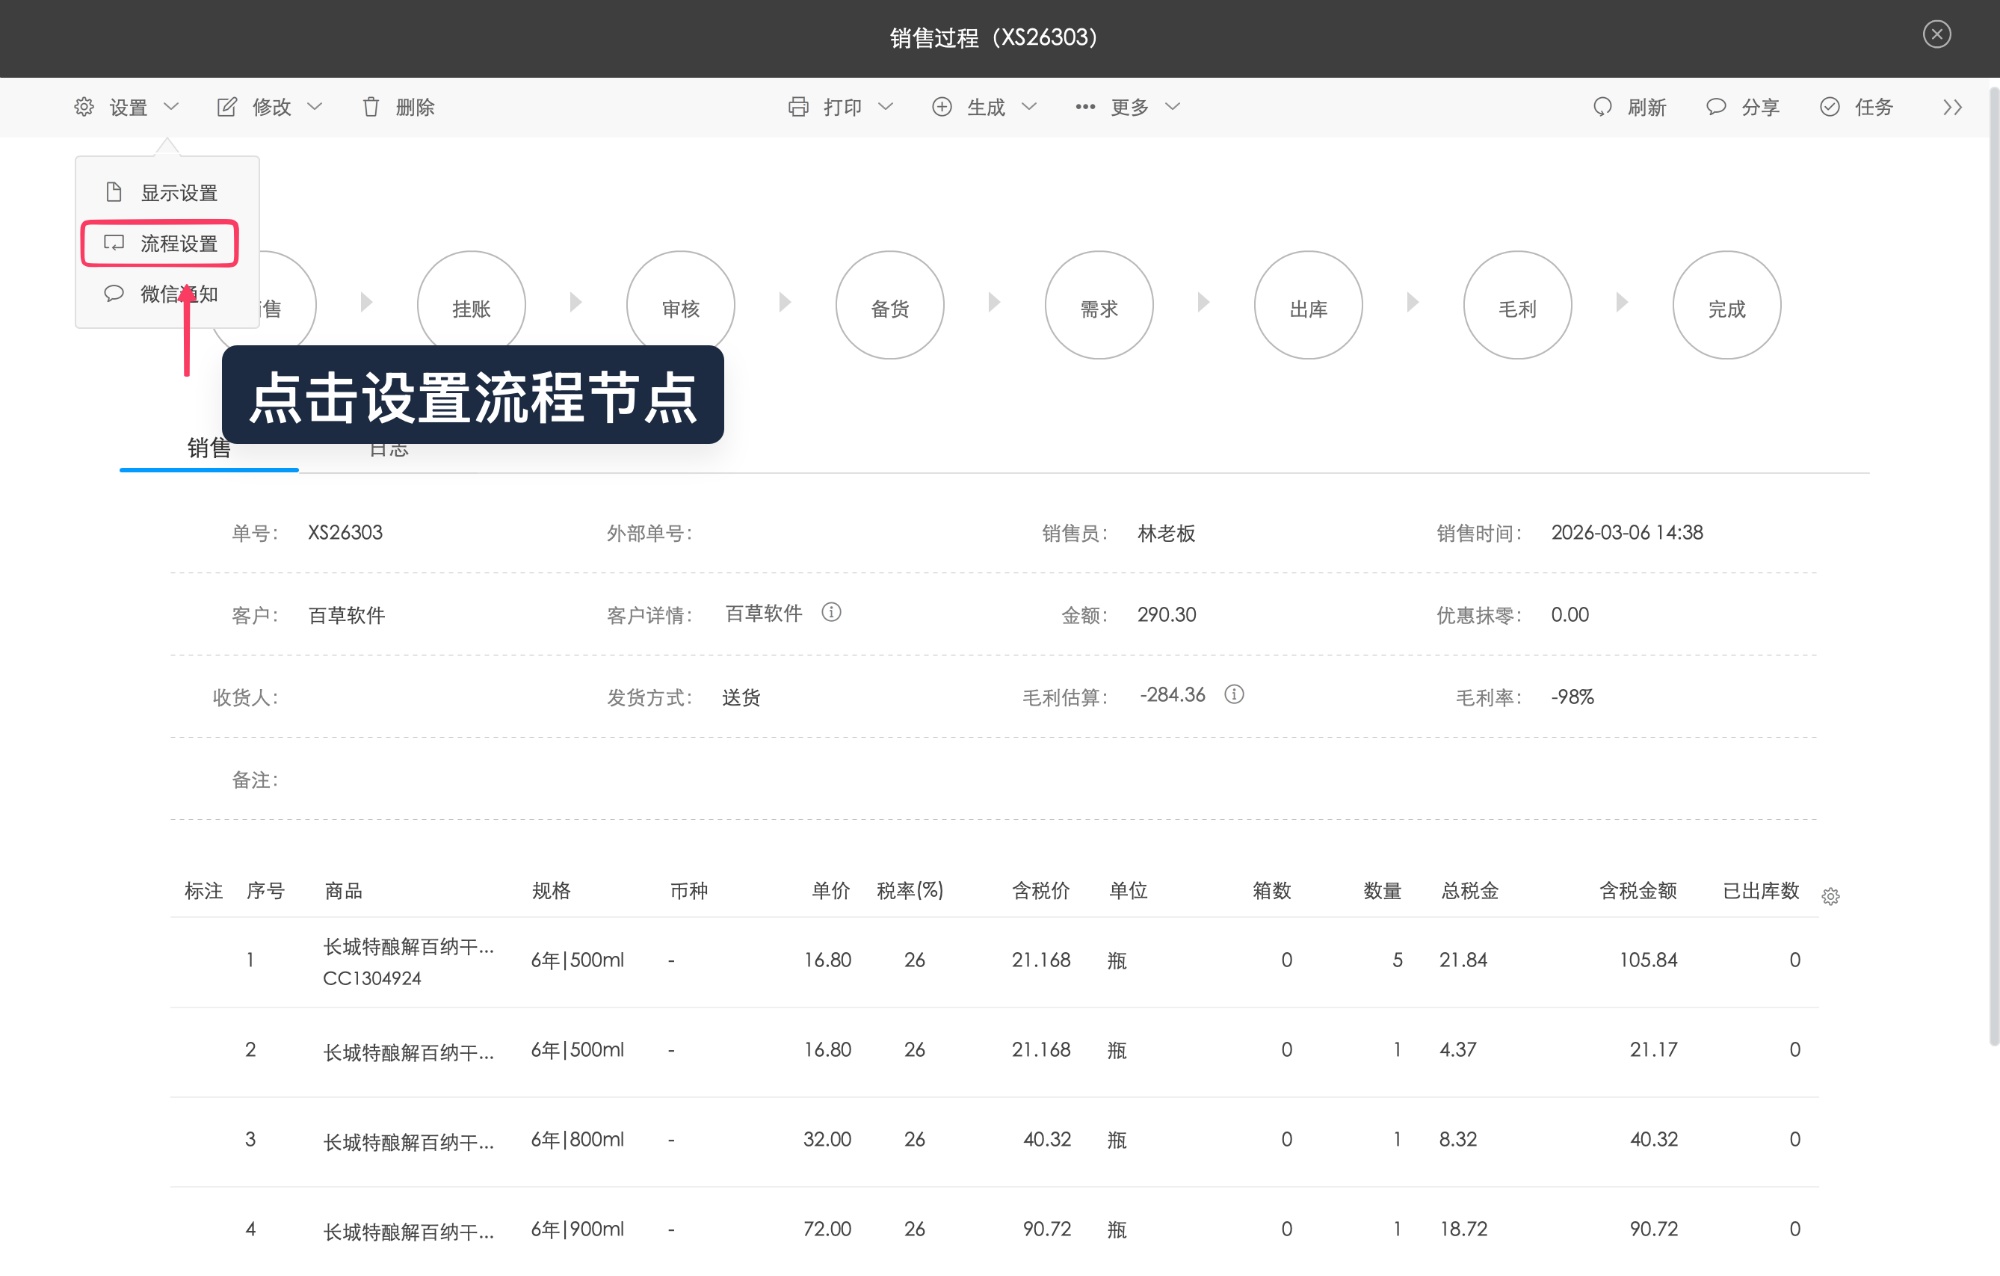Image resolution: width=2000 pixels, height=1276 pixels.
Task: Click the 客户详情 info icon beside 百草软件
Action: click(x=833, y=613)
